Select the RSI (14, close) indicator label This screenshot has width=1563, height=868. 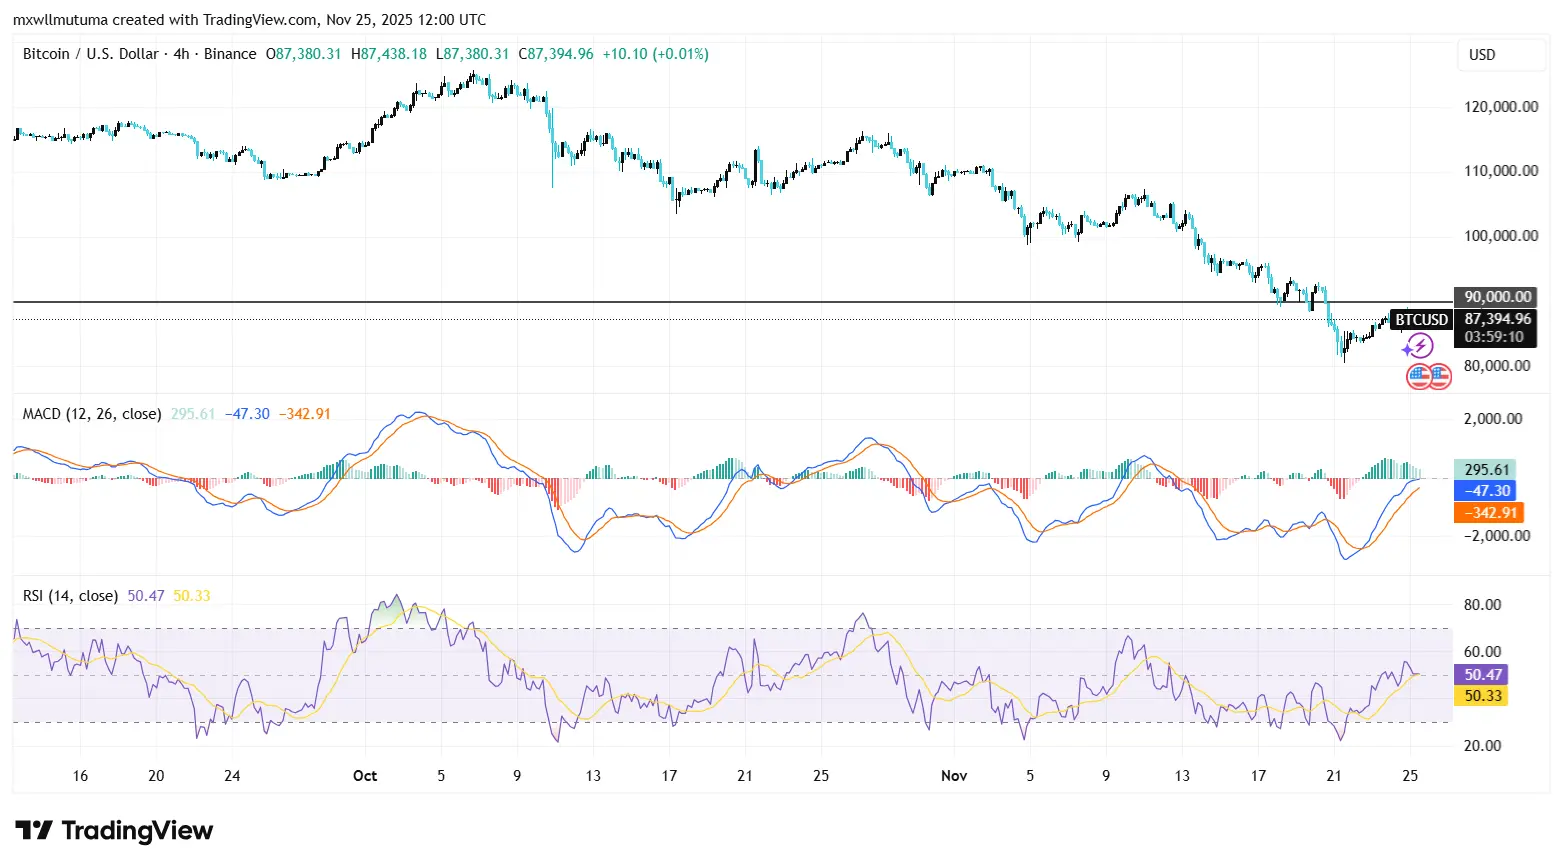pos(70,595)
